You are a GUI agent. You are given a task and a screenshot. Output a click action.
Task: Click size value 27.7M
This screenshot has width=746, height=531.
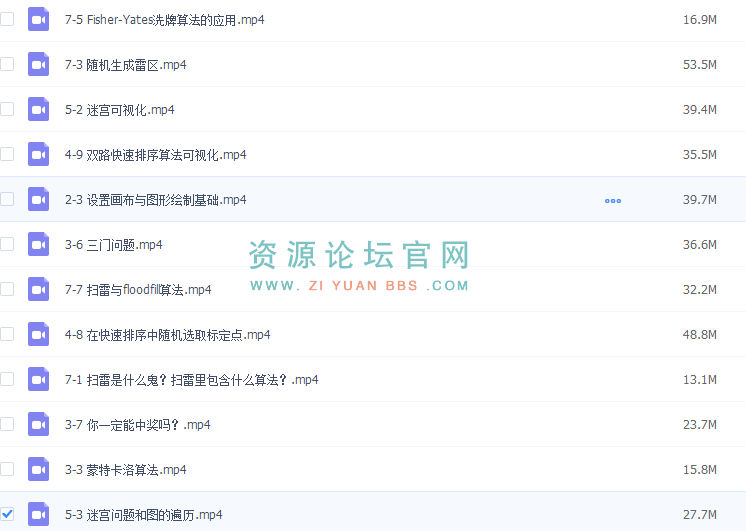[x=700, y=515]
